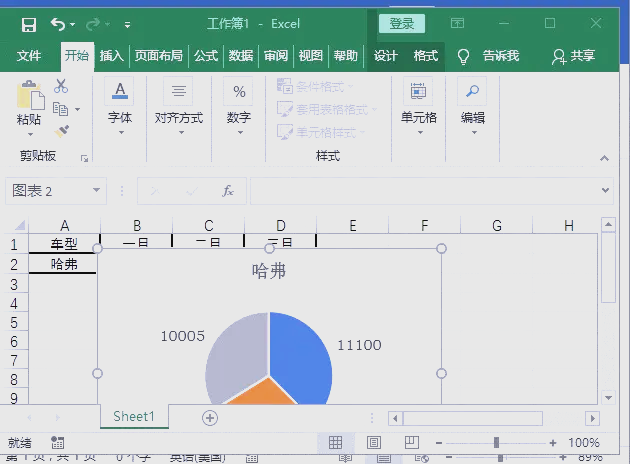Click the horizontal scrollbar right arrow
This screenshot has width=630, height=464.
coord(592,418)
